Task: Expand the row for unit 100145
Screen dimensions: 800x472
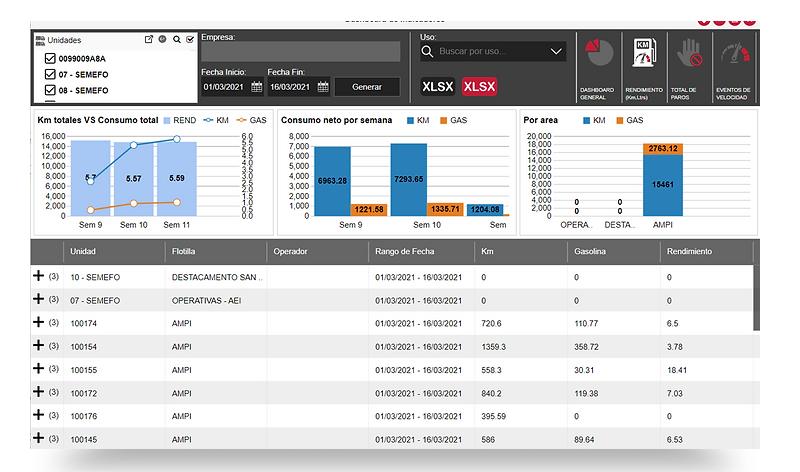Action: [x=38, y=438]
